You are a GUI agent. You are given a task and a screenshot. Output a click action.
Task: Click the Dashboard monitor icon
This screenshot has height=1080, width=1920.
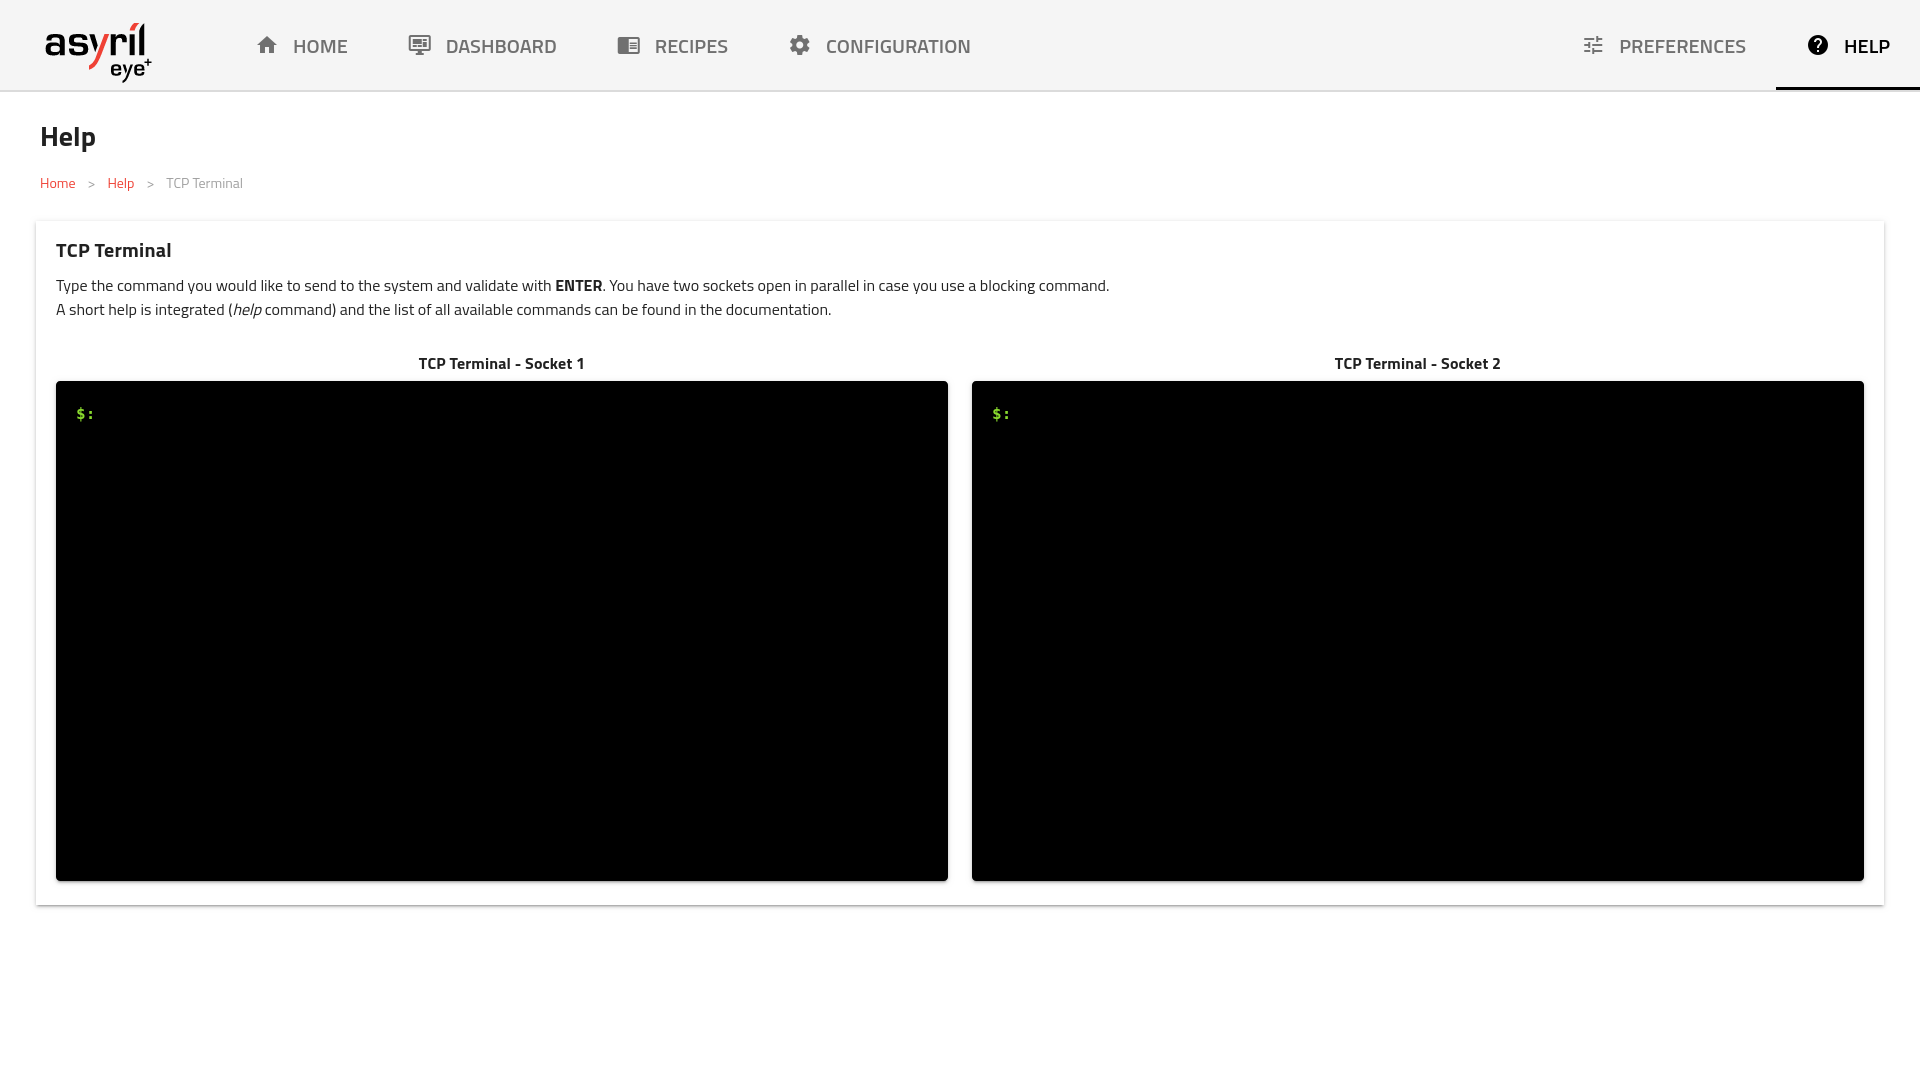(419, 45)
